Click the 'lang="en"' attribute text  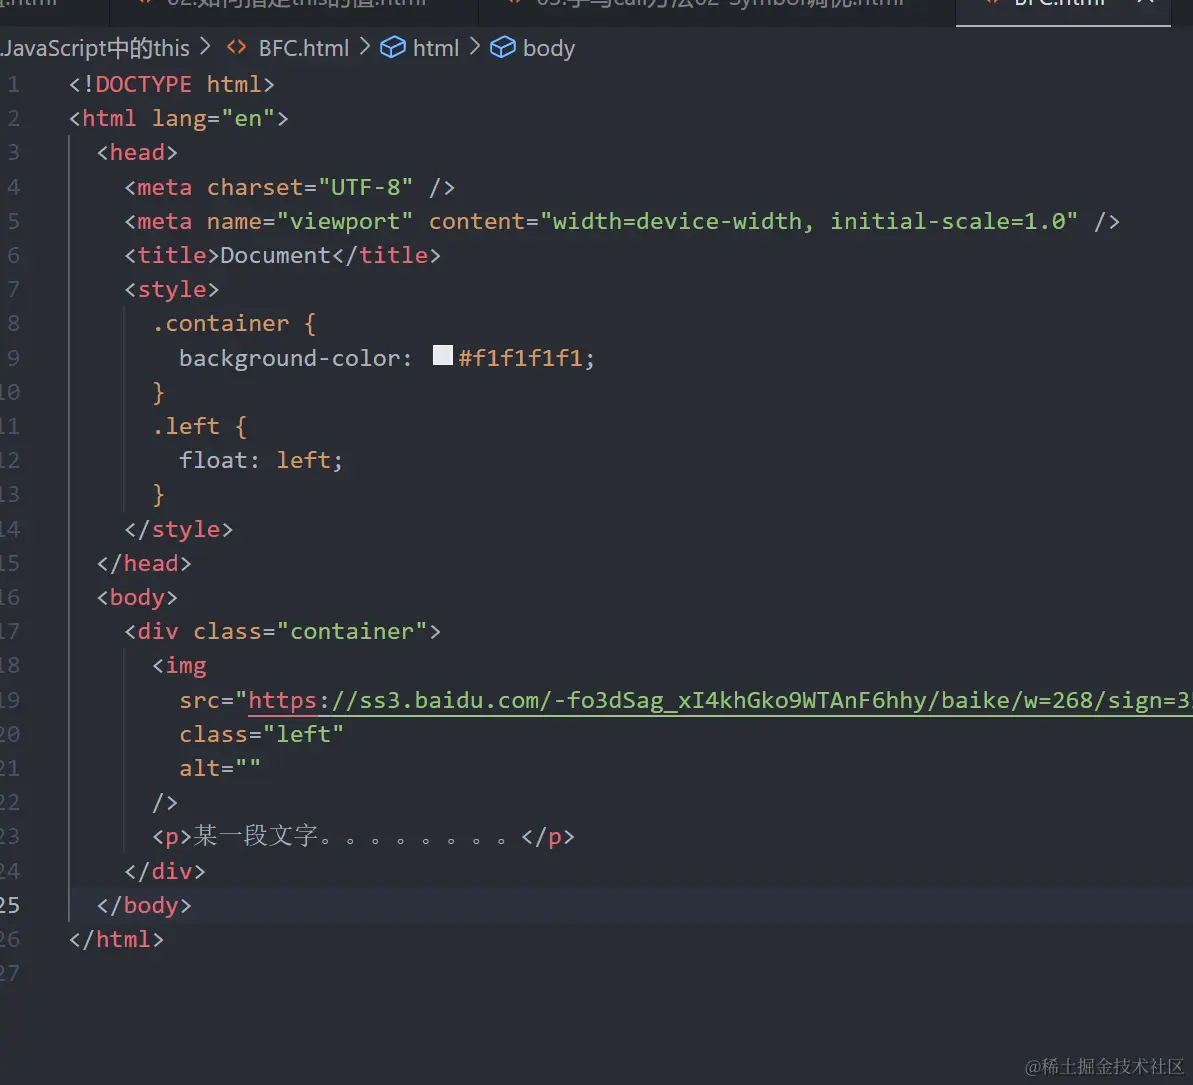[213, 118]
